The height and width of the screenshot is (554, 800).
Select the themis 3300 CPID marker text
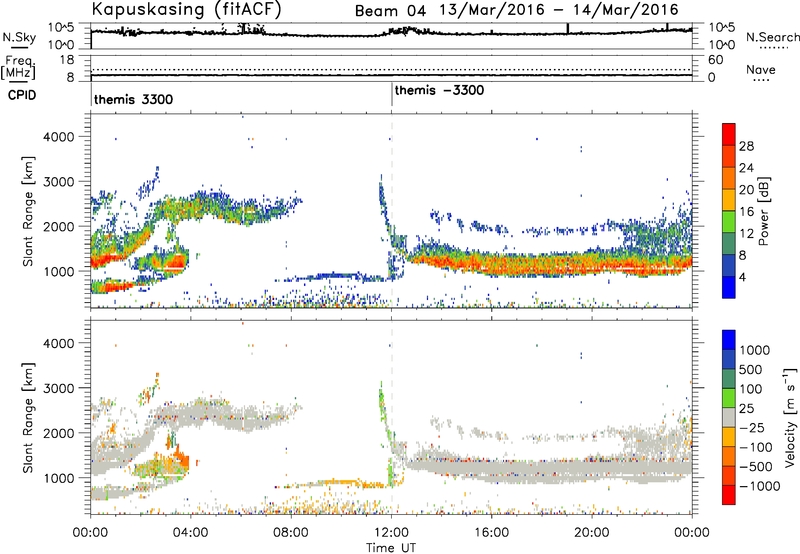pyautogui.click(x=134, y=99)
